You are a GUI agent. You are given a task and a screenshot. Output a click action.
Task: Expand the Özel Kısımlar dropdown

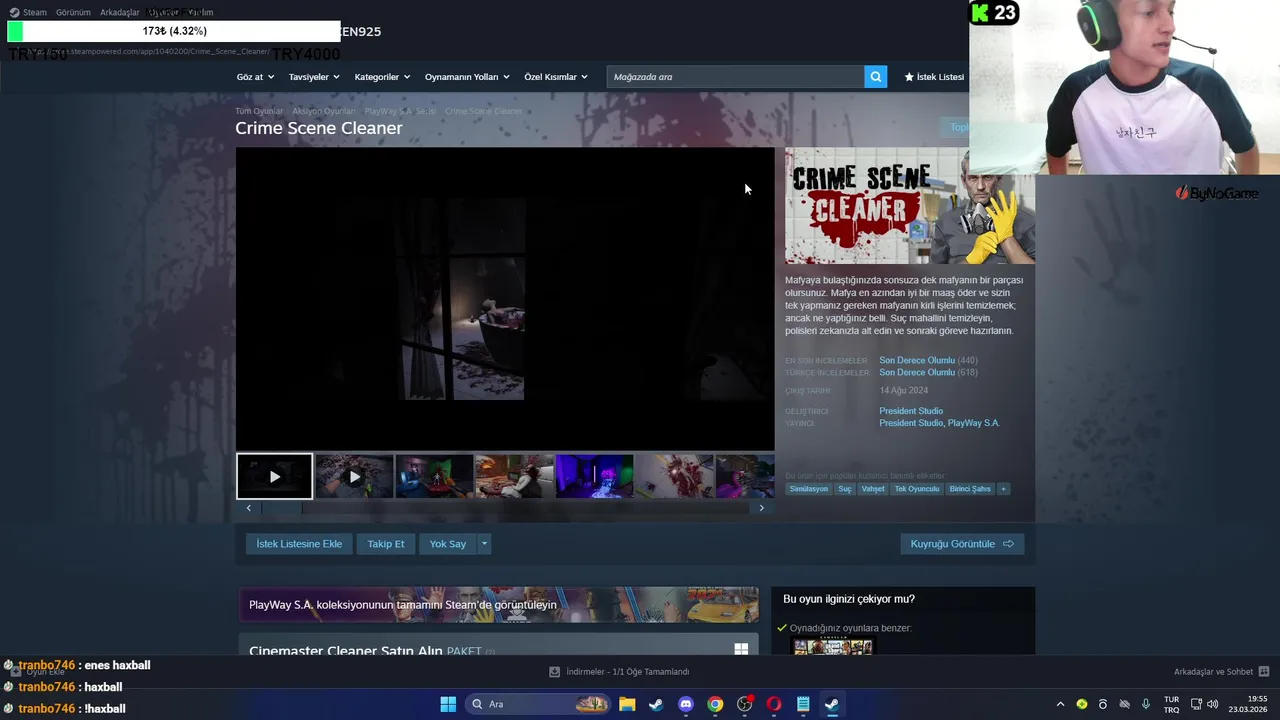(x=556, y=77)
